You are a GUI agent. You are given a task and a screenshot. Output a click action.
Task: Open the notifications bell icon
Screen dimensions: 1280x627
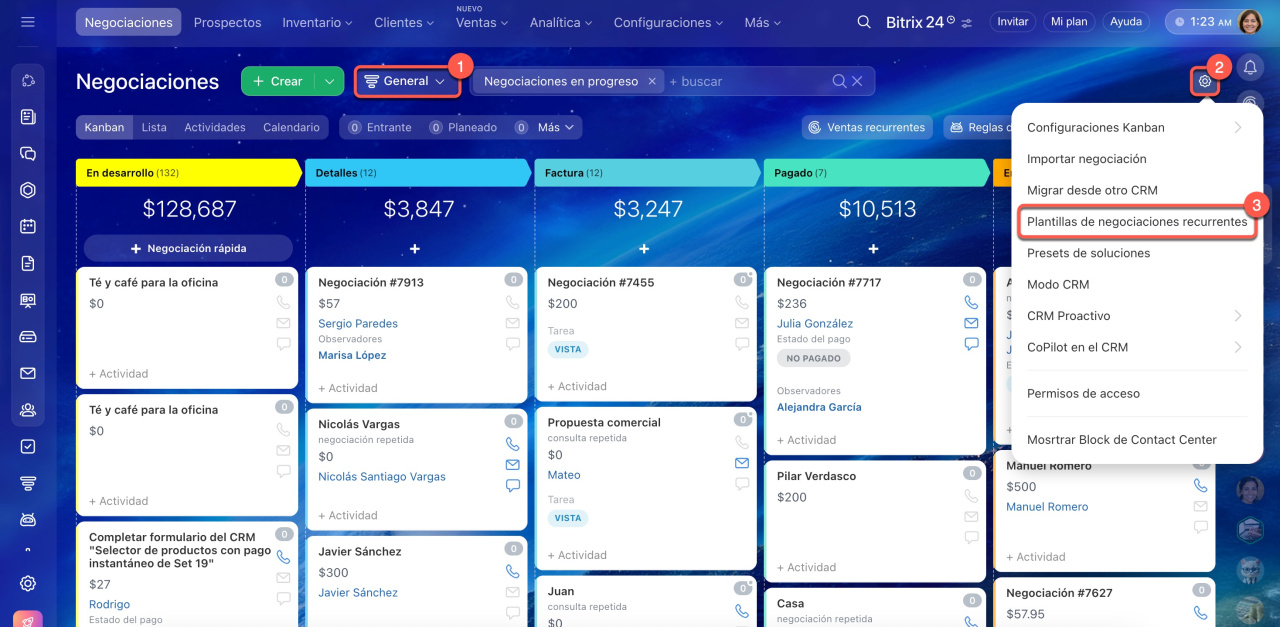(x=1250, y=67)
